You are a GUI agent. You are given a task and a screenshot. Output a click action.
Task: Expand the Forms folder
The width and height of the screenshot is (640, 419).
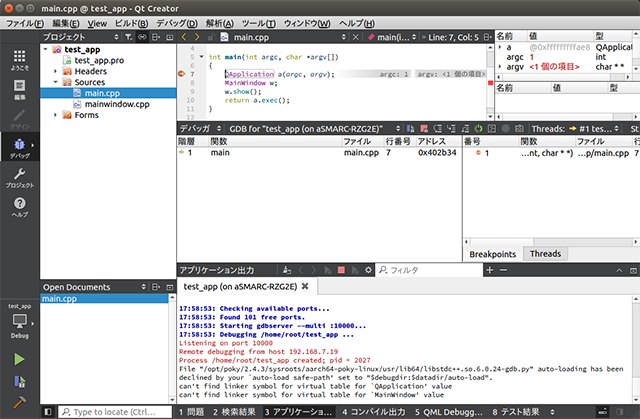click(x=56, y=115)
